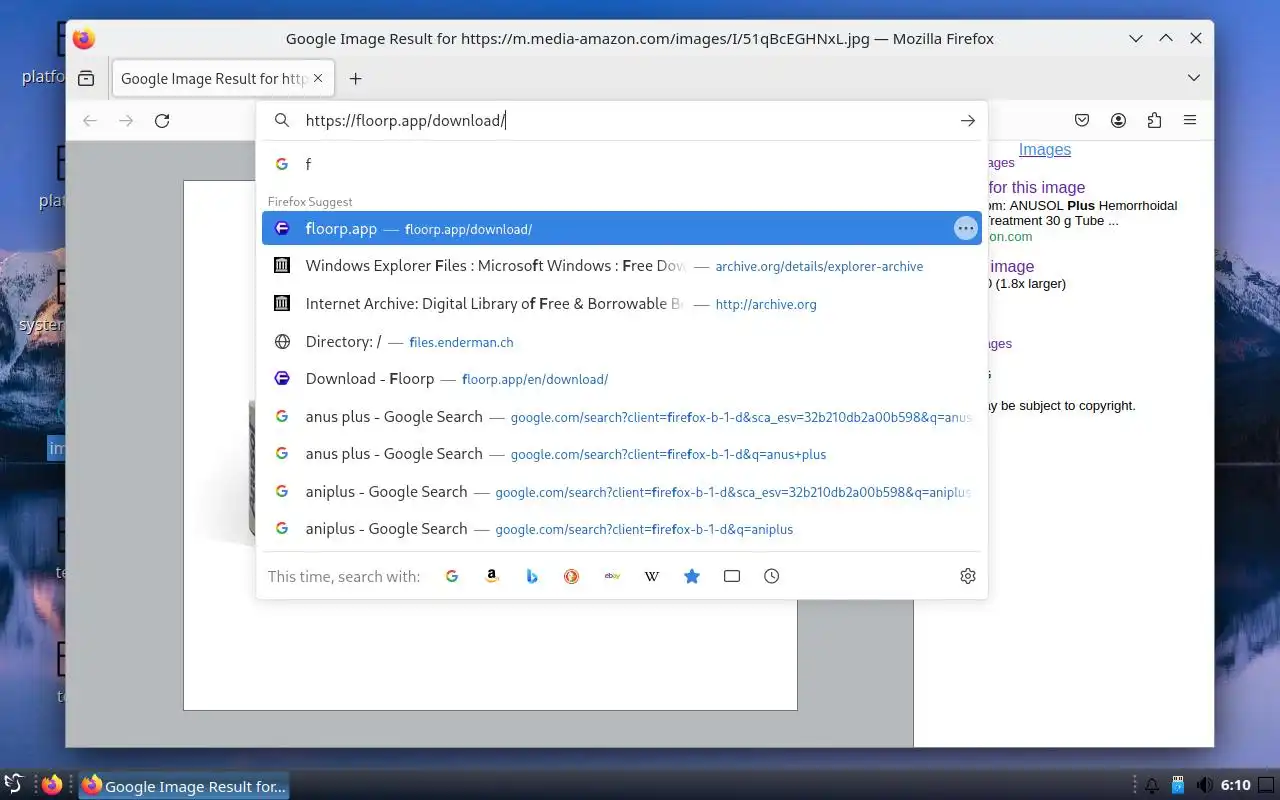
Task: Search this time with DuckDuckGo icon
Action: (x=572, y=576)
